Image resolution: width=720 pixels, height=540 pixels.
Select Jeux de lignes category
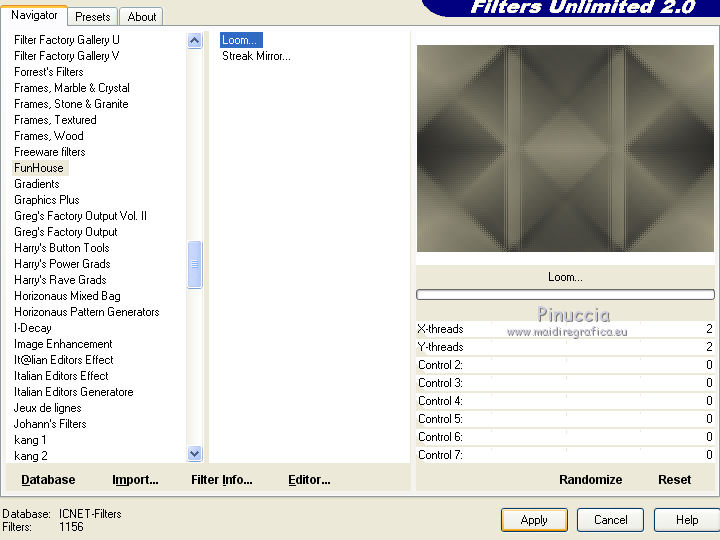48,408
